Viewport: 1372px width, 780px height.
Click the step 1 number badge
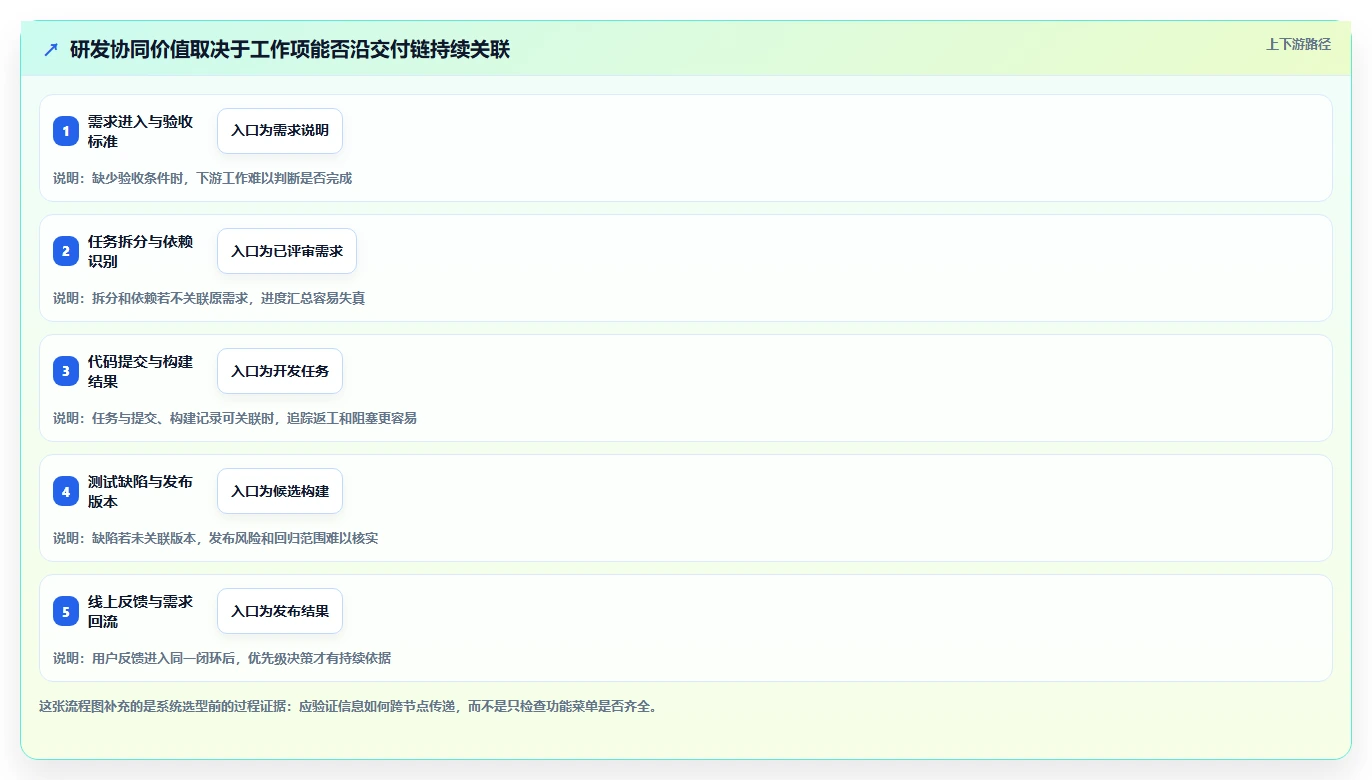point(66,131)
